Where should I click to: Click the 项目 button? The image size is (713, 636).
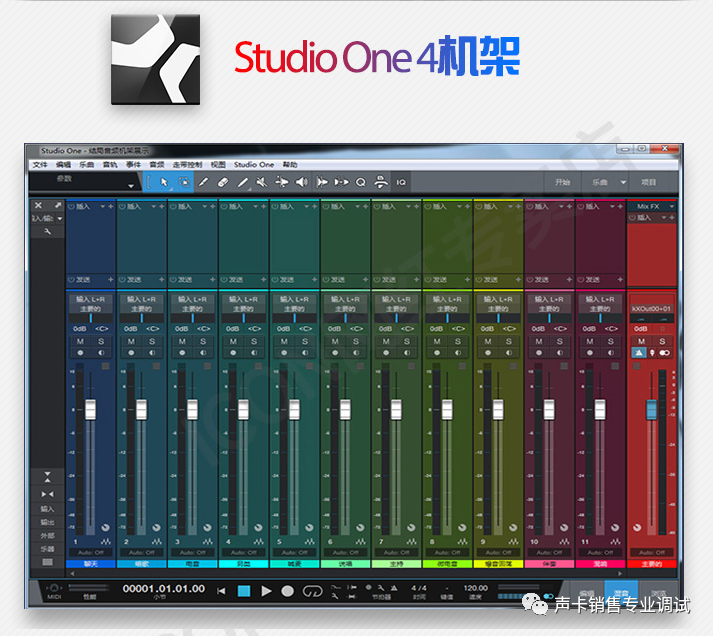[x=649, y=182]
